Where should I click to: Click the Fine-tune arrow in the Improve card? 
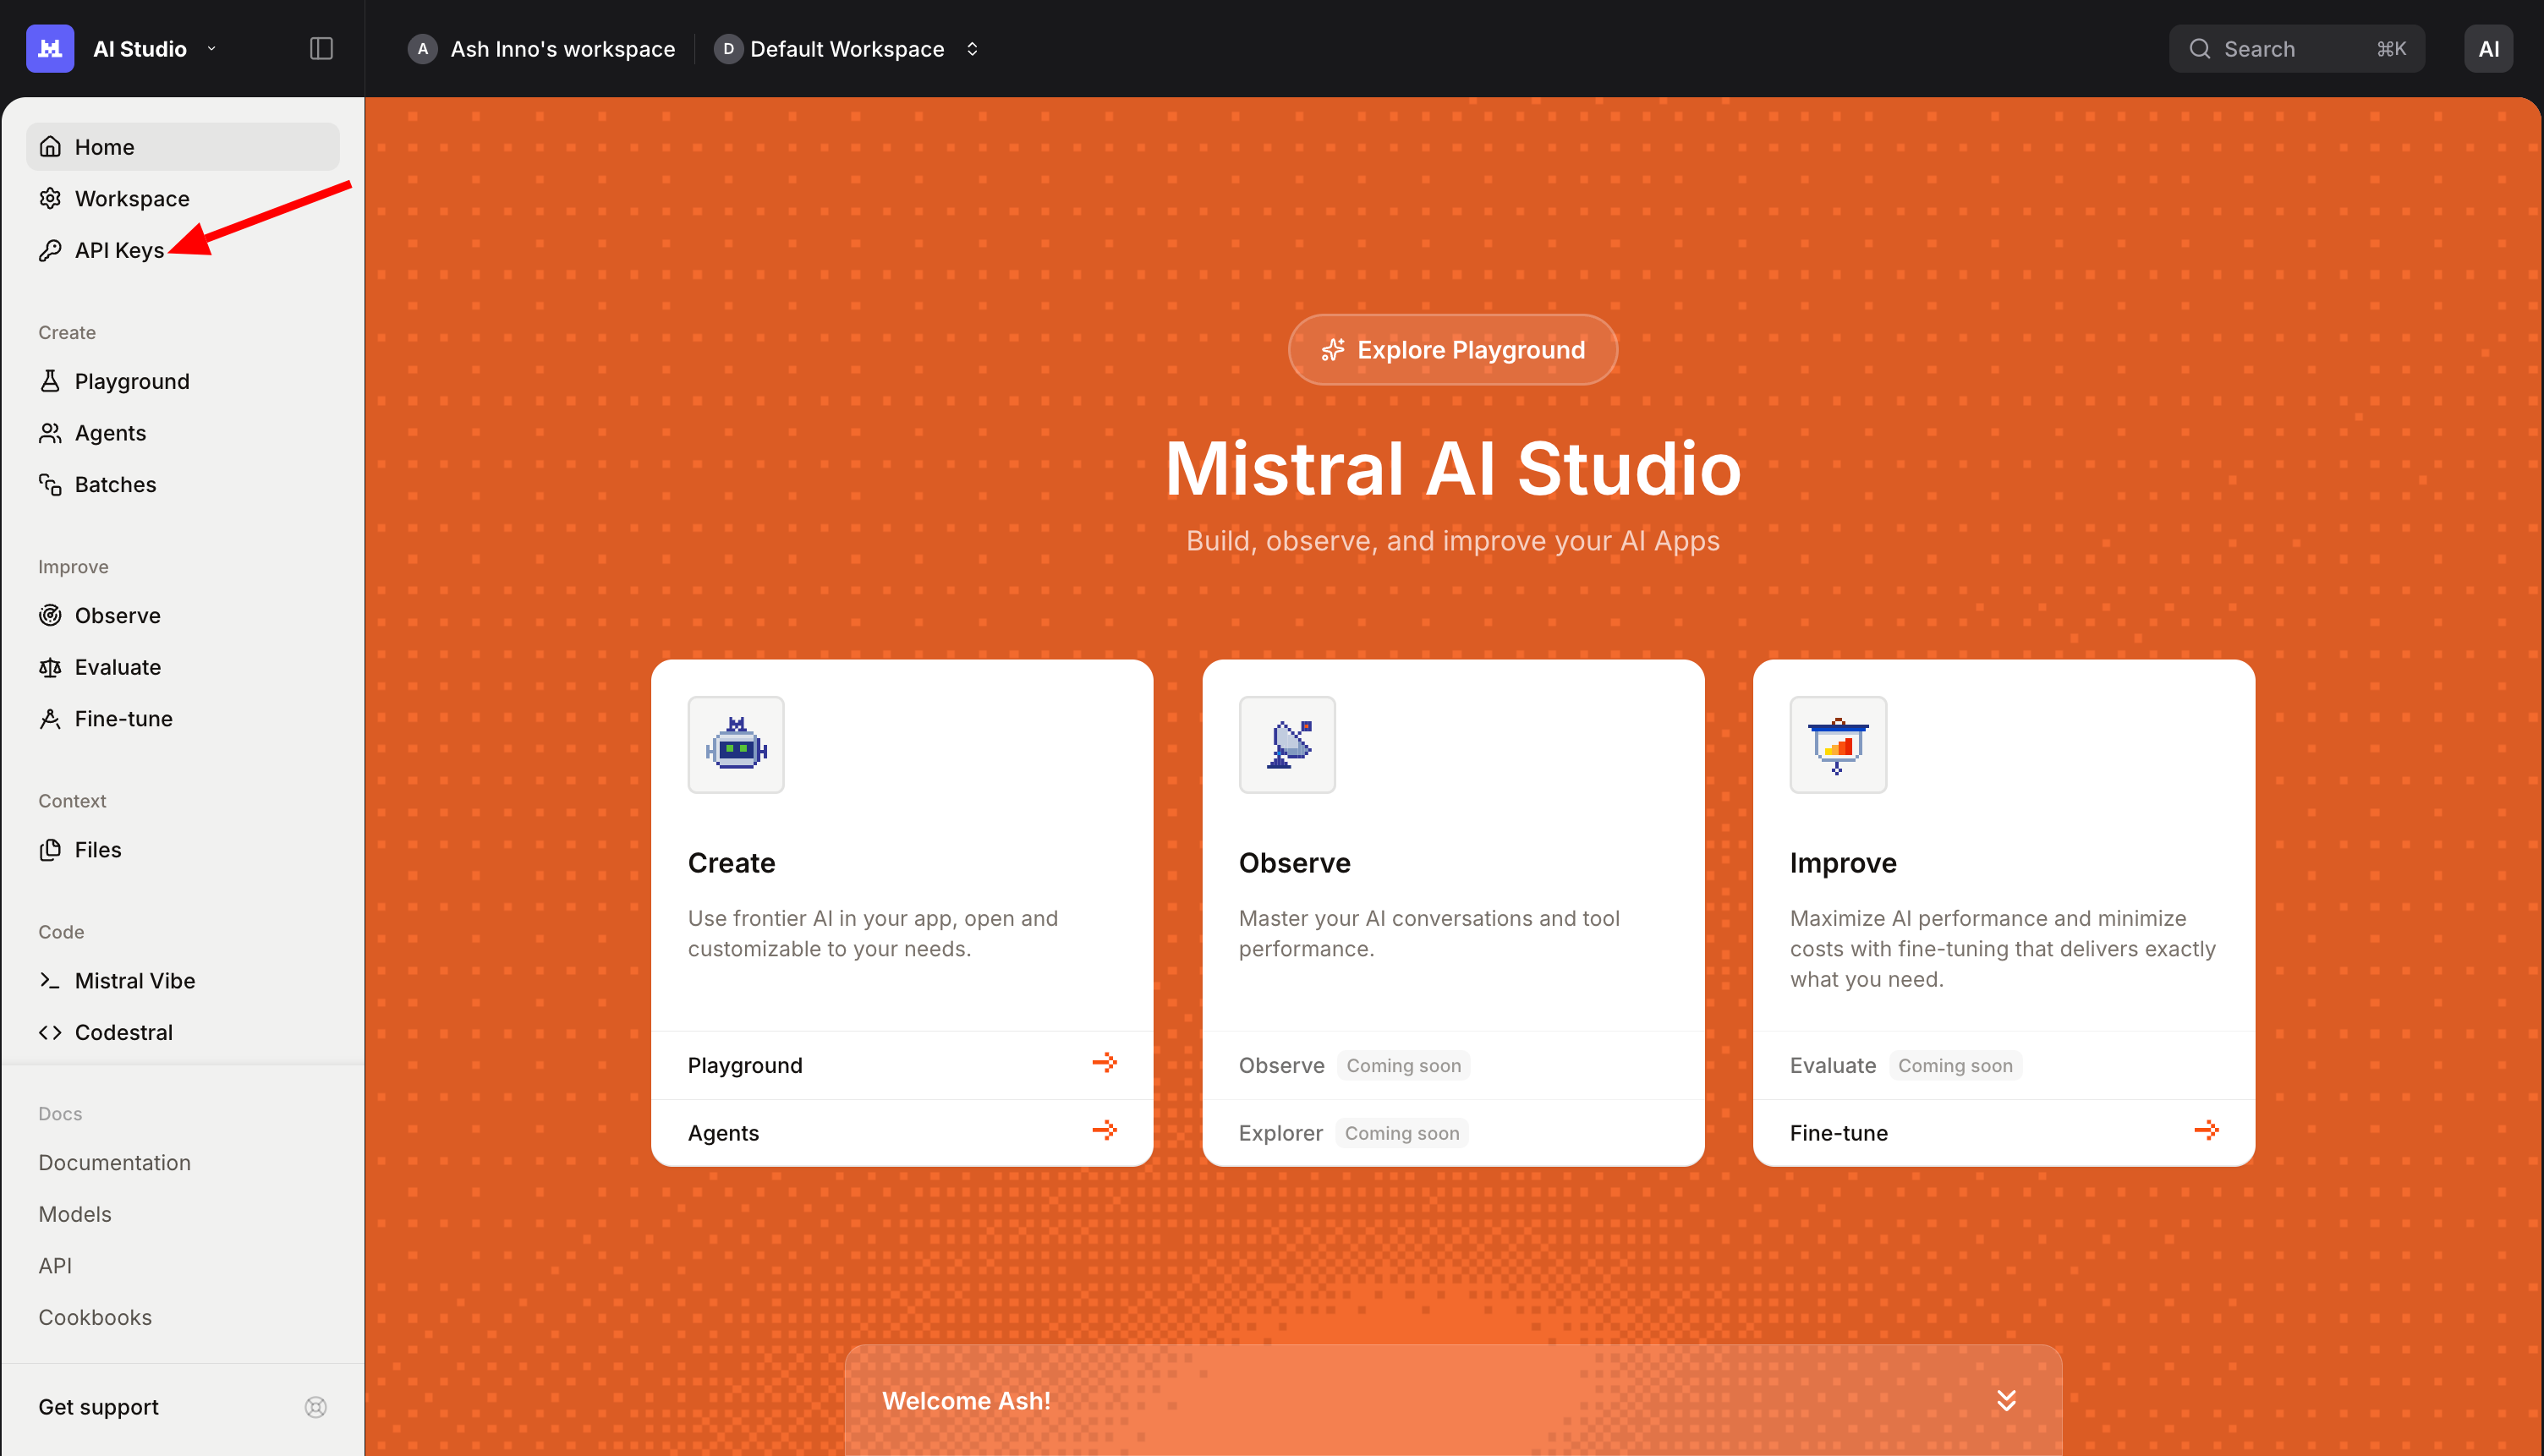[x=2206, y=1130]
